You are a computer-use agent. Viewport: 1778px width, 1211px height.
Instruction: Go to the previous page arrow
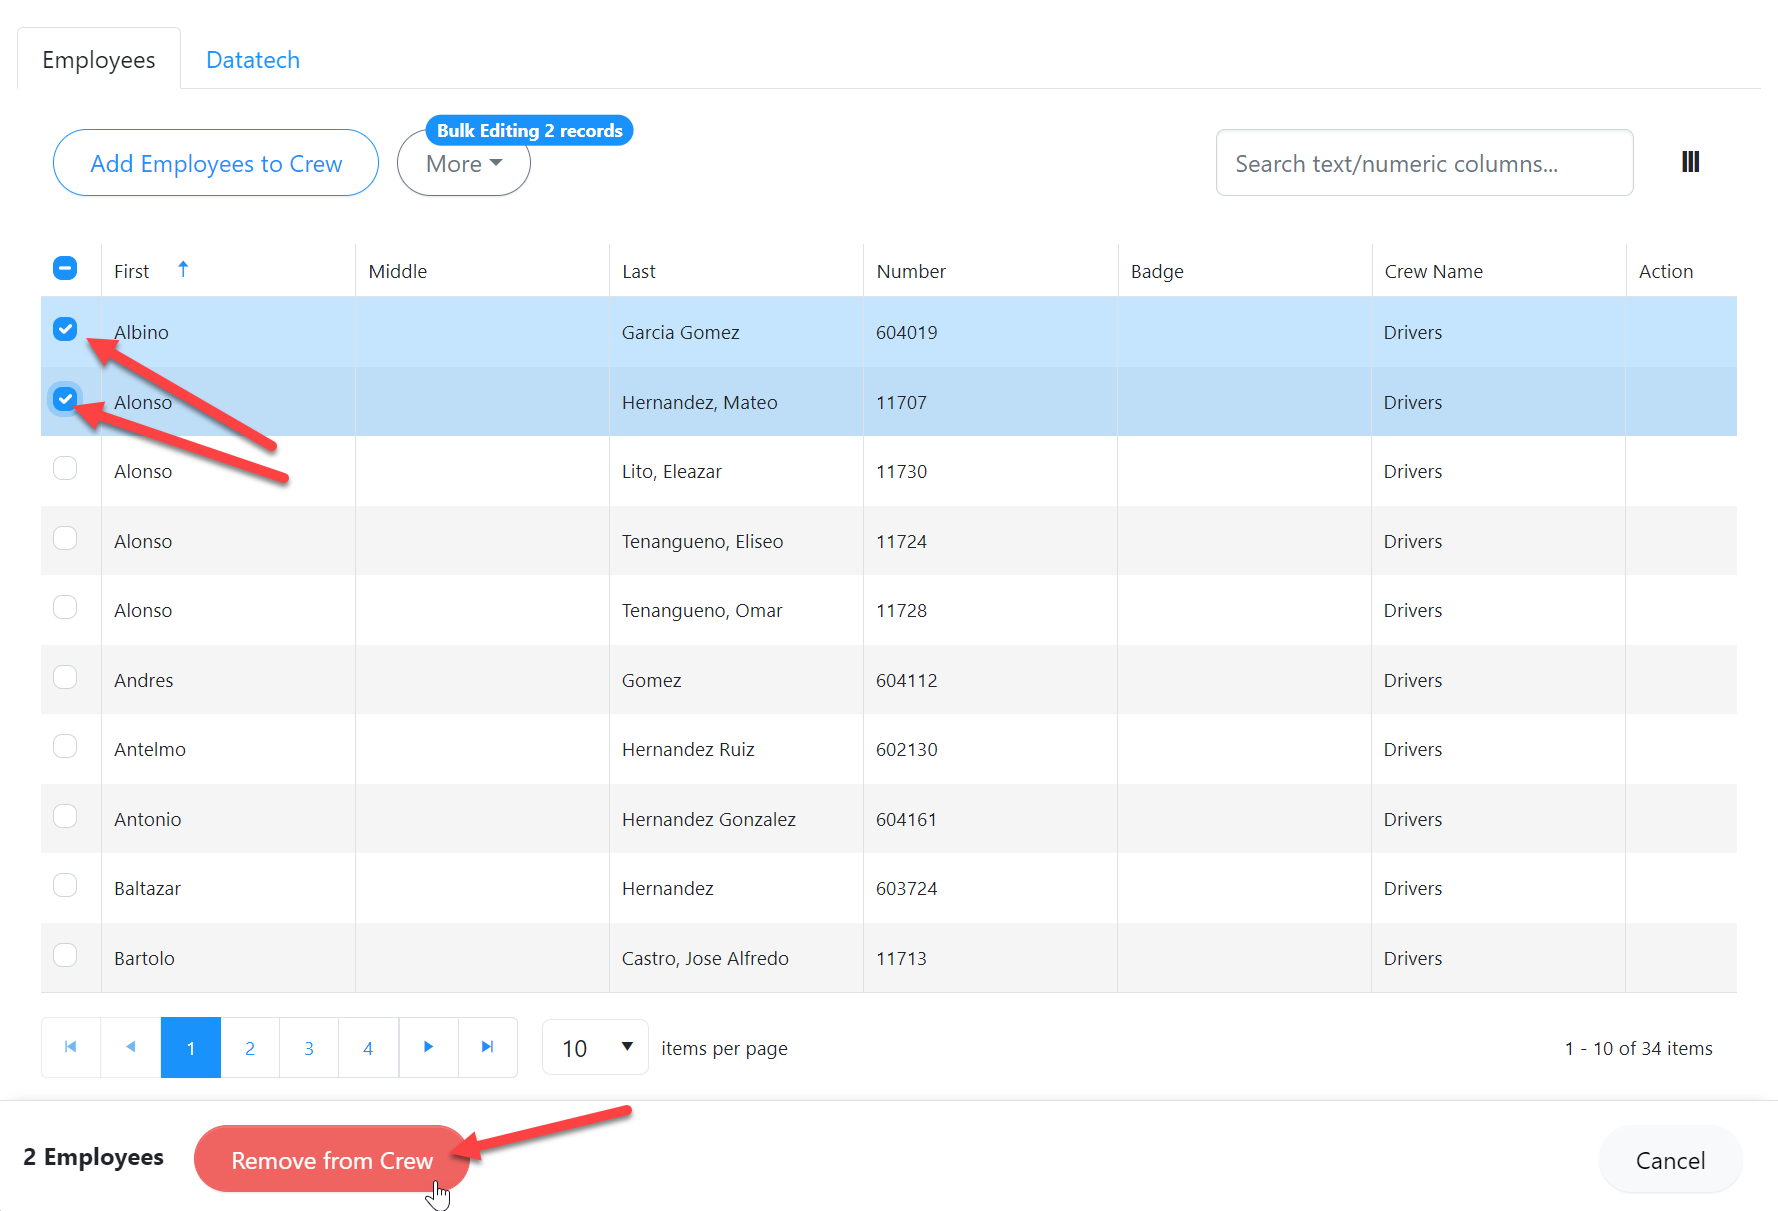(131, 1047)
